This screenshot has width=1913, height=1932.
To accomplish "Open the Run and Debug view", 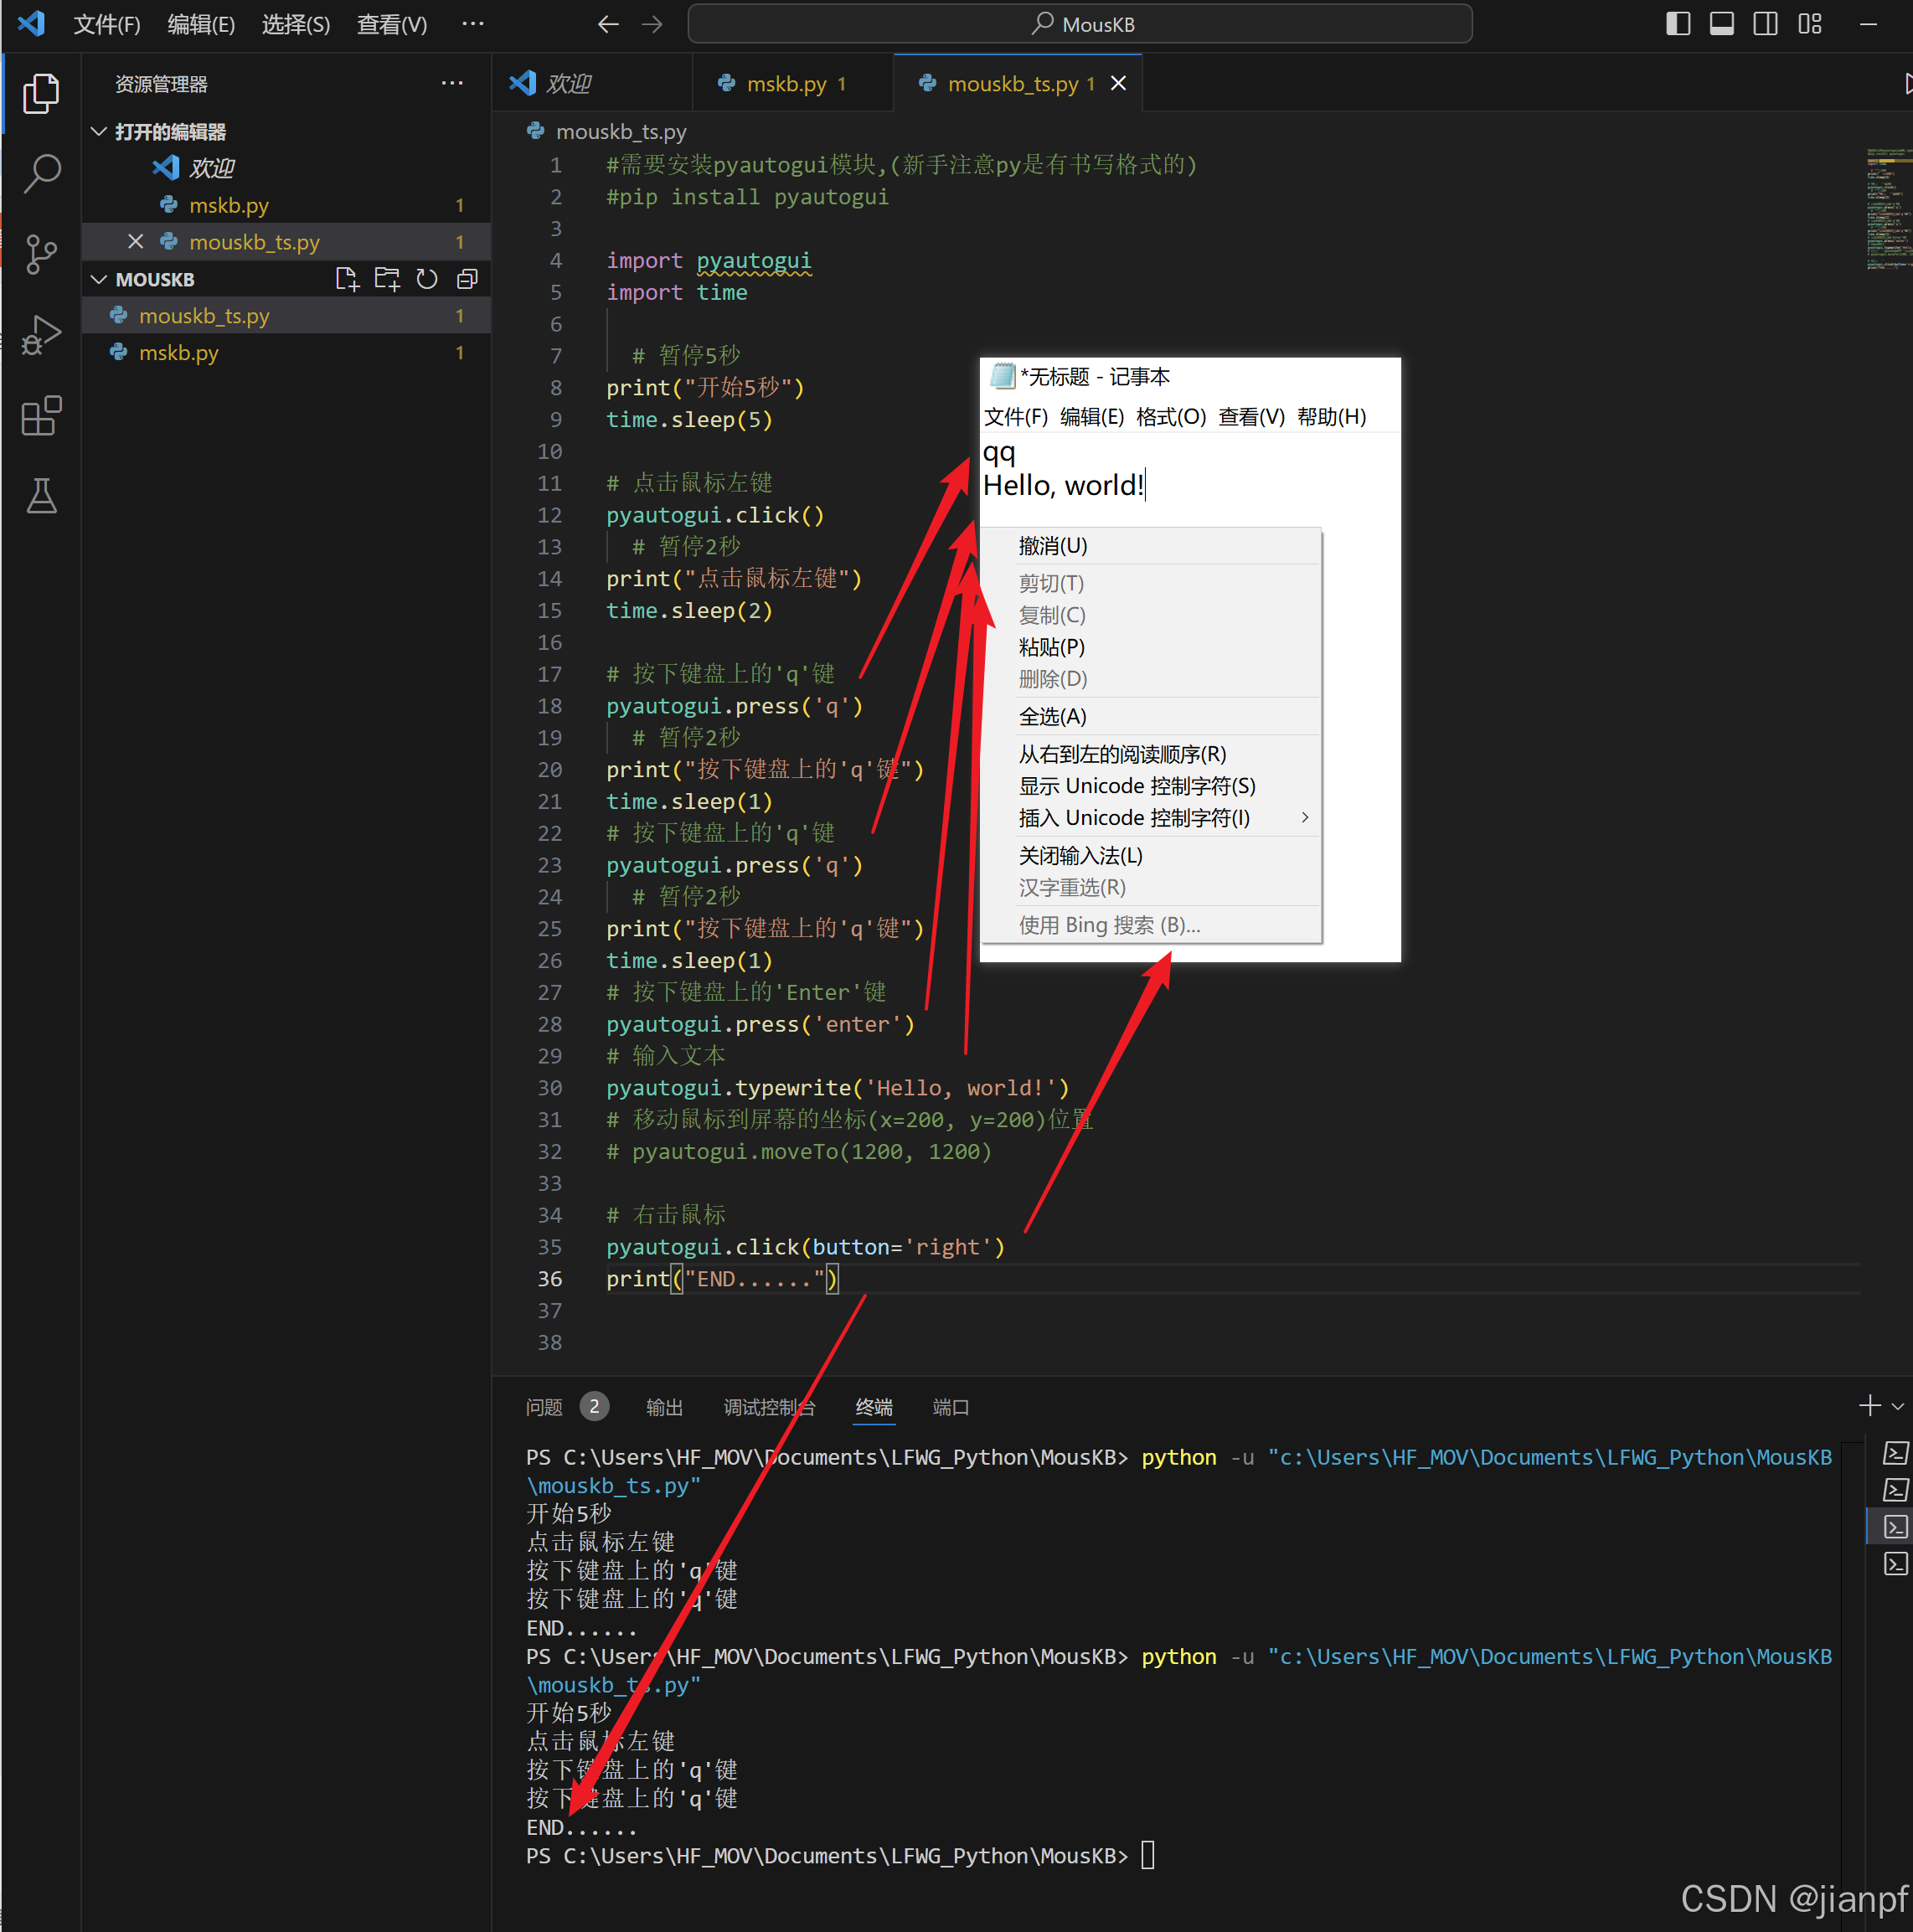I will (x=41, y=335).
